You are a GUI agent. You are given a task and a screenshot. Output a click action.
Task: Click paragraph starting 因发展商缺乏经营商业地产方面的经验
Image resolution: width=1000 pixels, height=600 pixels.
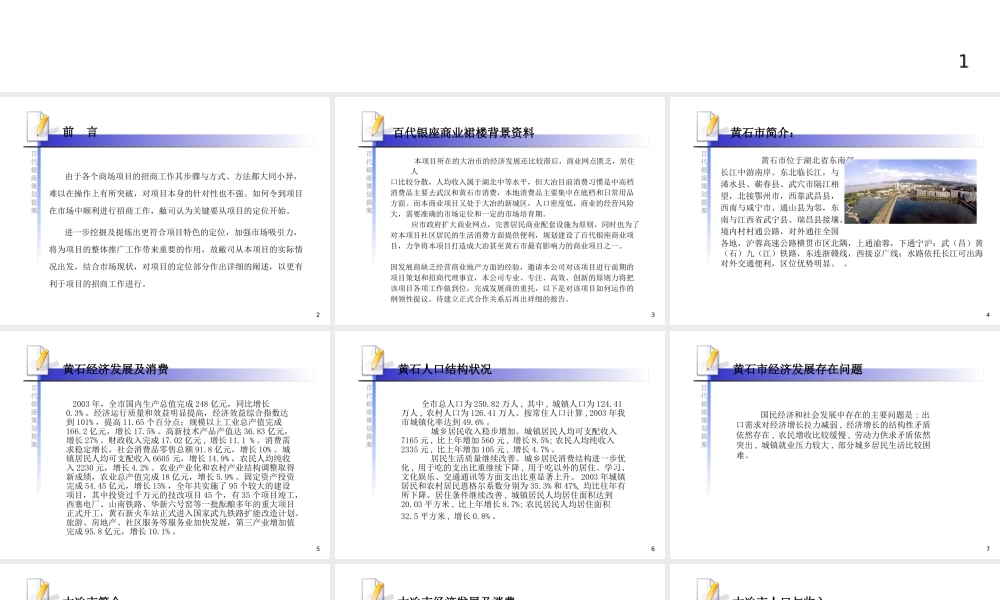[x=513, y=282]
